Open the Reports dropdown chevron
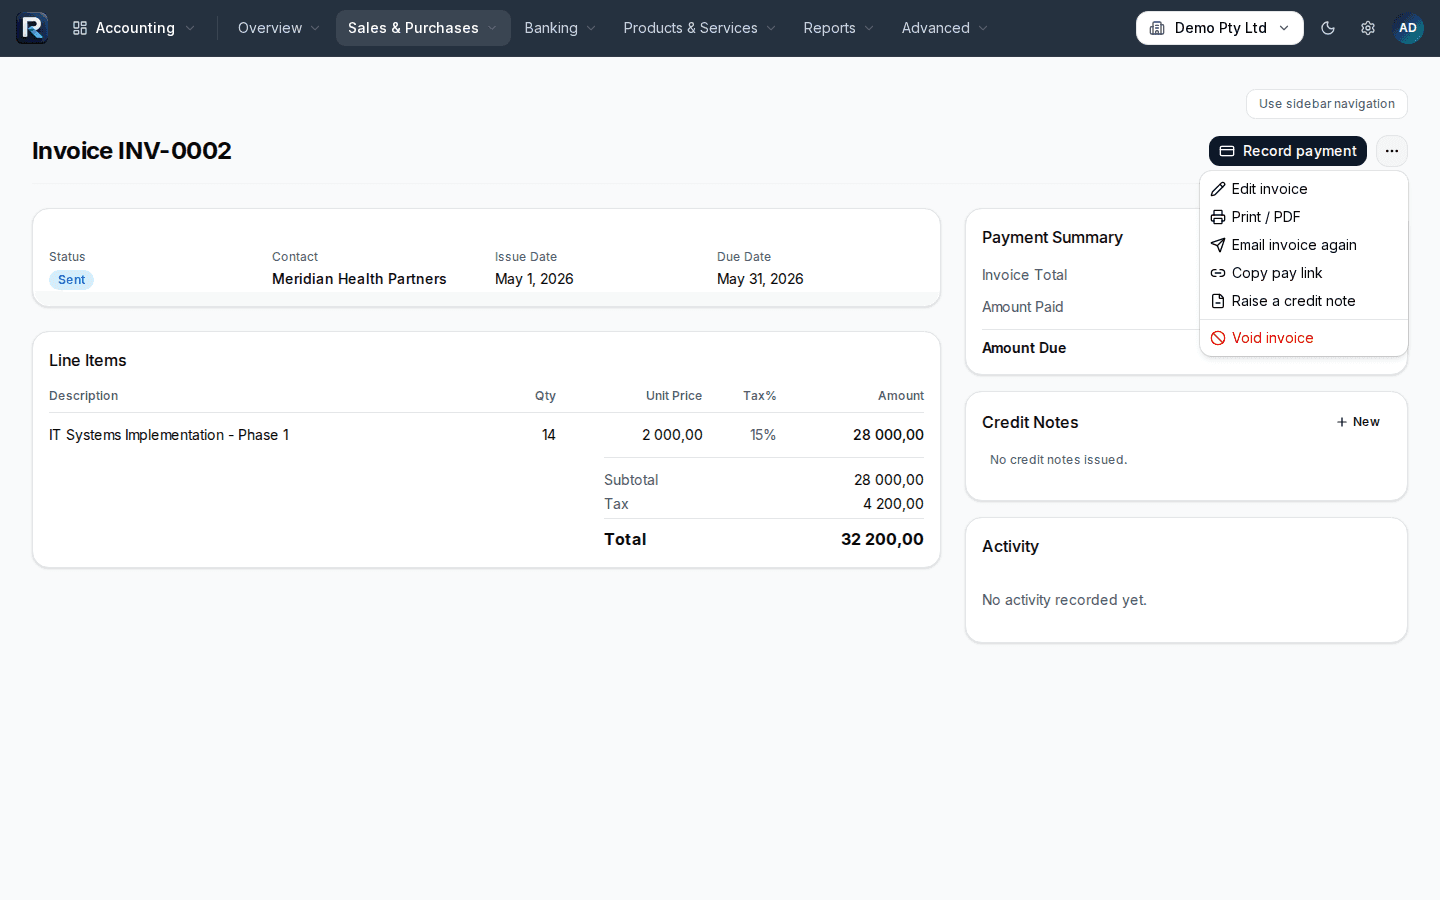Screen dimensions: 1440x900 coord(869,28)
